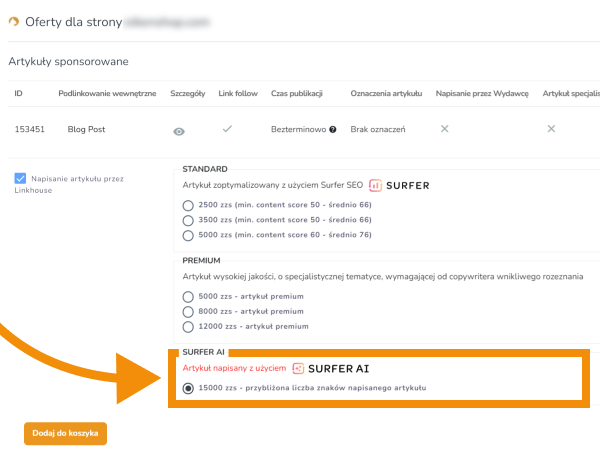
Task: Click the PREMIUM group label
Action: (x=201, y=260)
